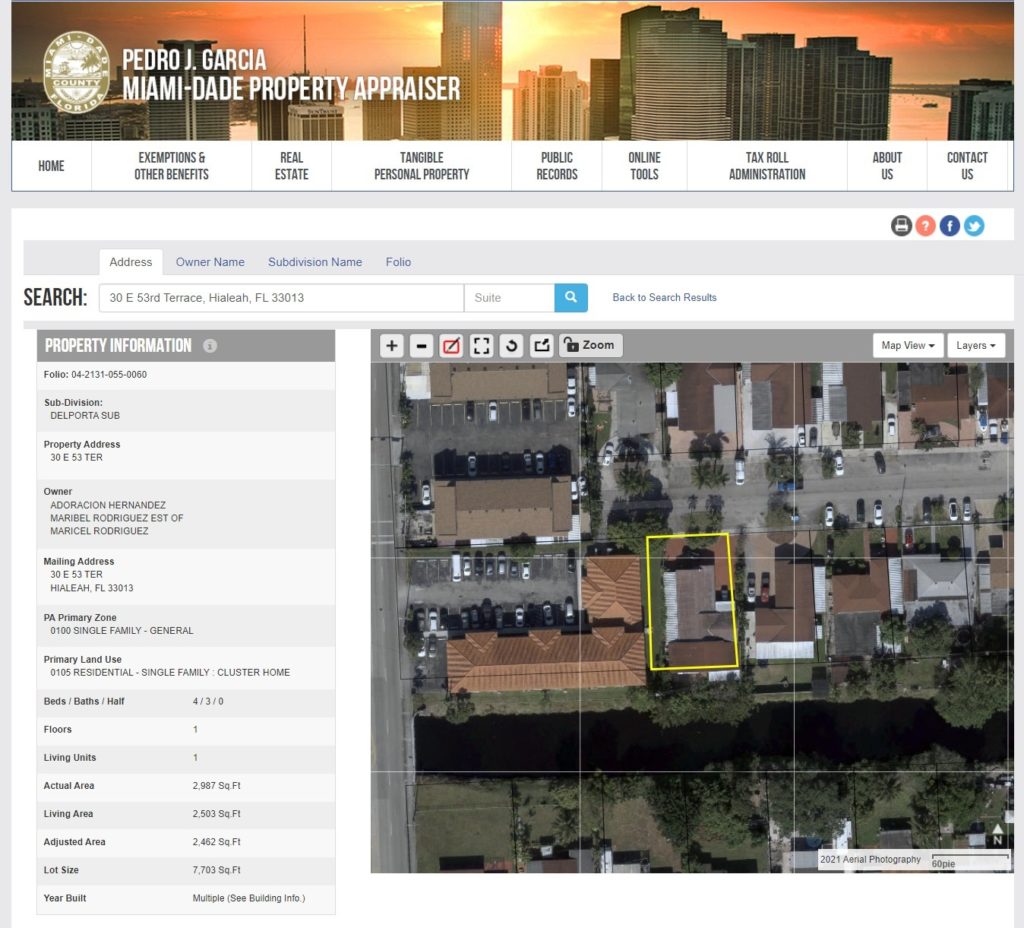Reset the map with the rotate arrow icon
The image size is (1024, 928).
click(x=512, y=346)
